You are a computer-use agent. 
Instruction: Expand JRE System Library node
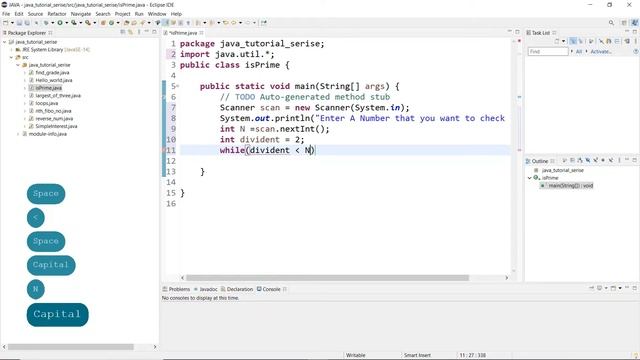tap(11, 50)
